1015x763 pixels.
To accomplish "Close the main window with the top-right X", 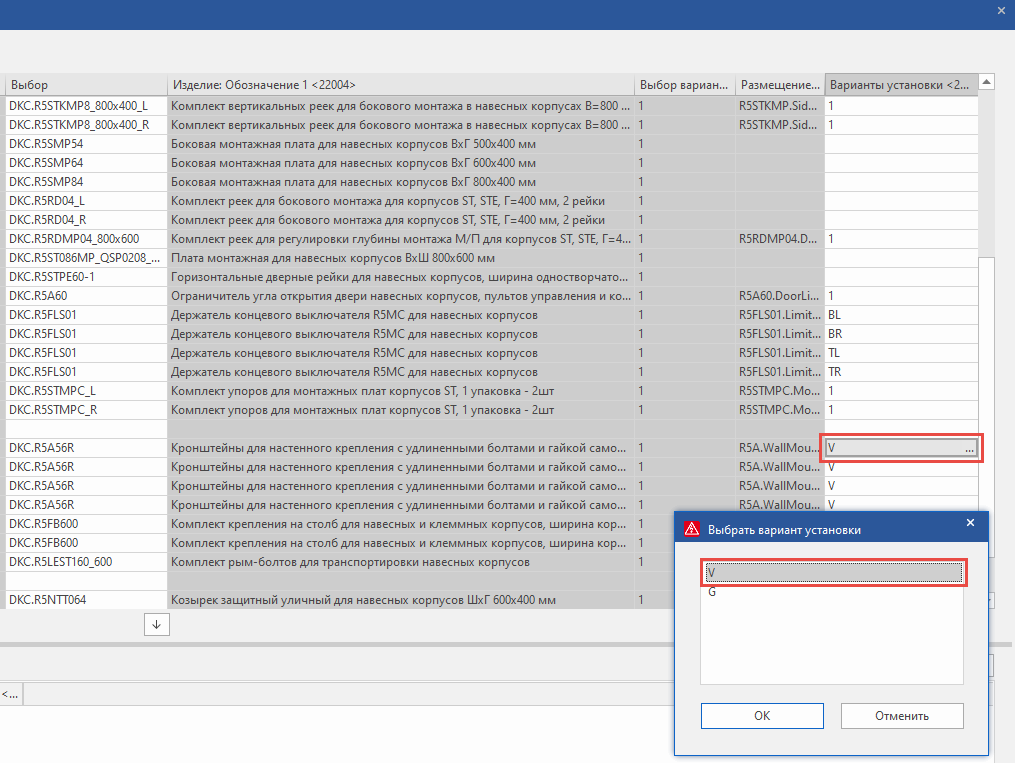I will tap(1001, 11).
